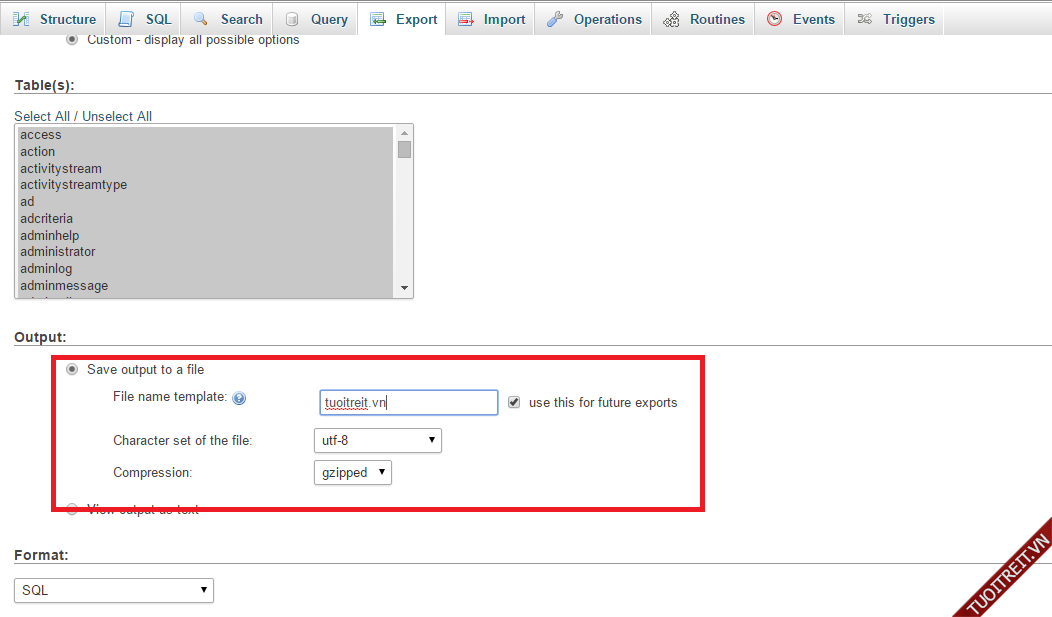Click the SQL tab icon
The width and height of the screenshot is (1052, 617).
(x=126, y=19)
